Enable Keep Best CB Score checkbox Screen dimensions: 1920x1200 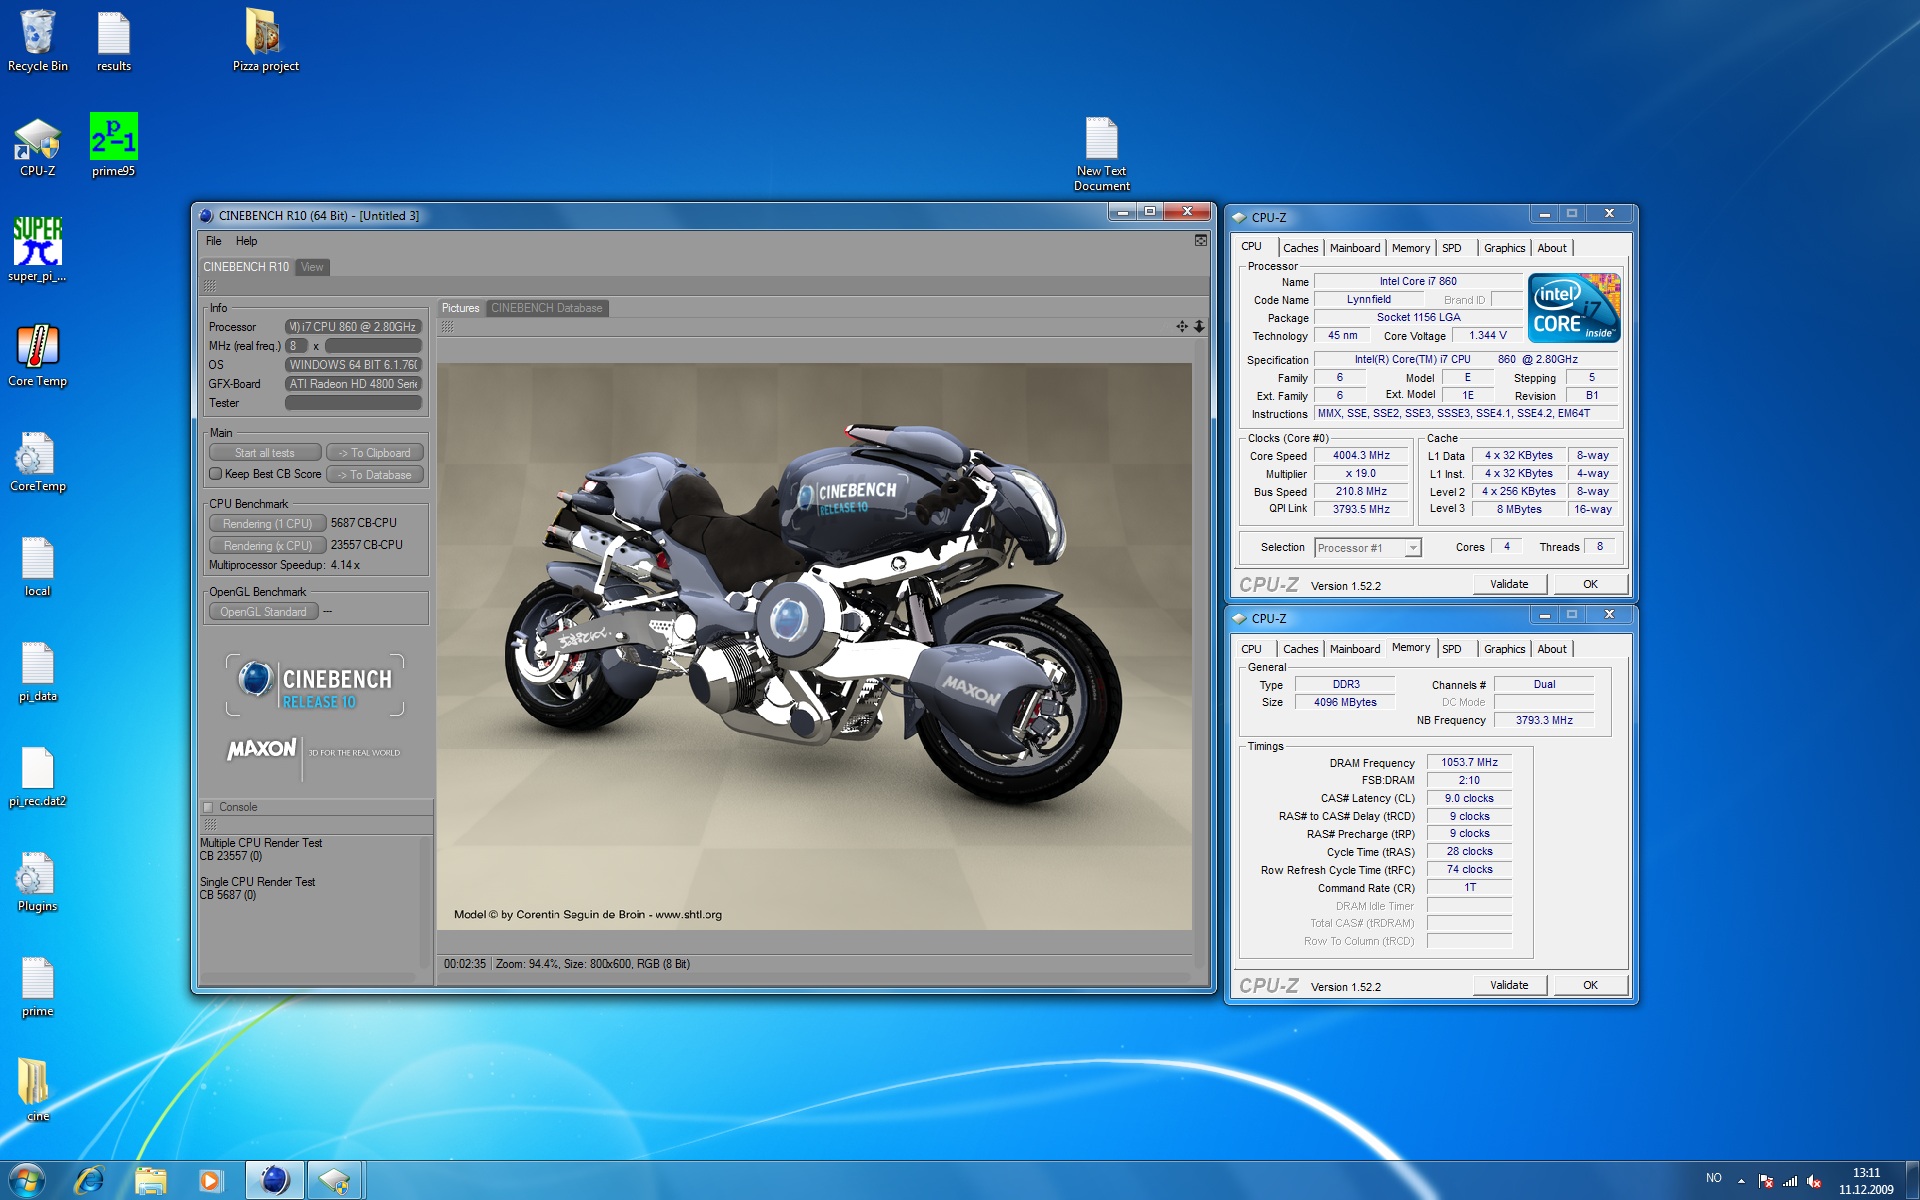coord(215,474)
